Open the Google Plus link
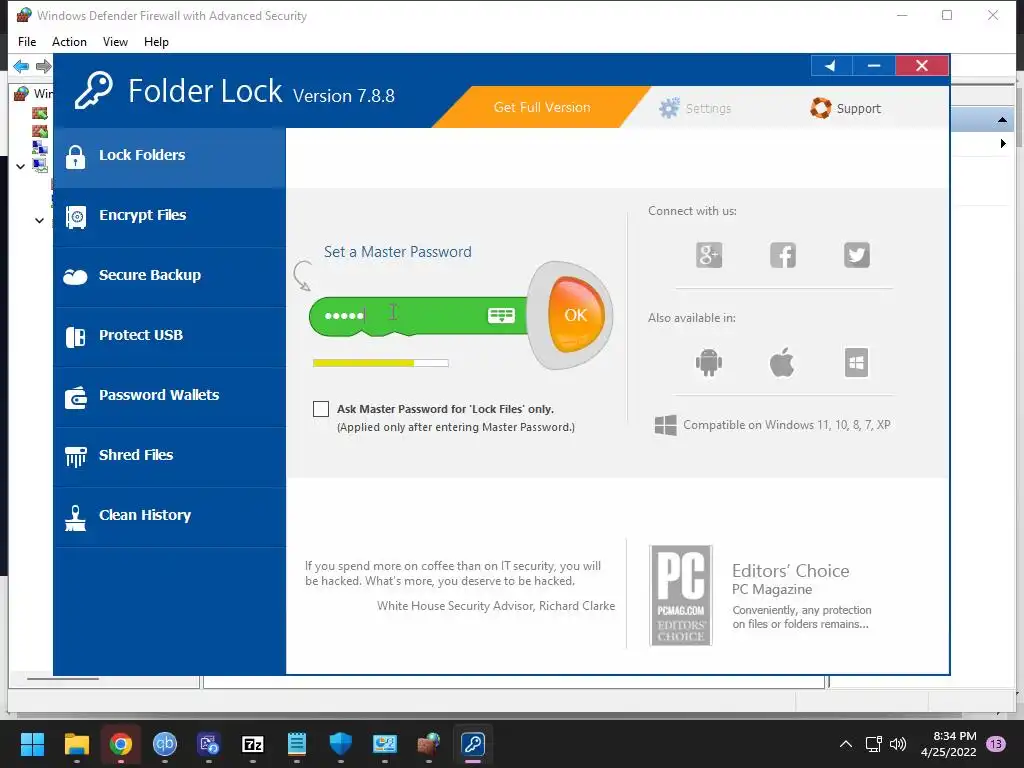 tap(709, 255)
